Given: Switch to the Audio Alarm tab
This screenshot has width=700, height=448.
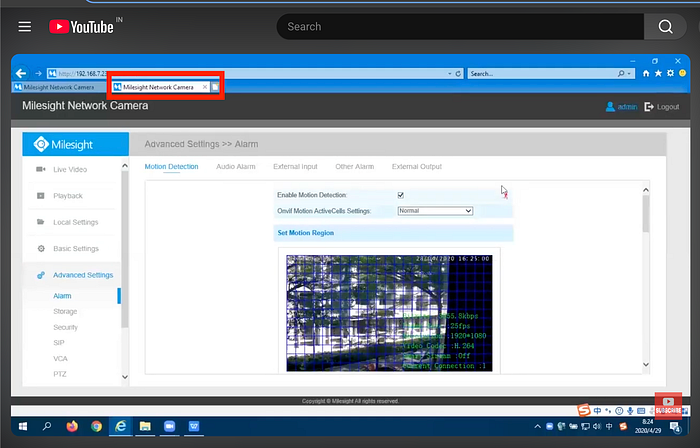Looking at the screenshot, I should 236,166.
